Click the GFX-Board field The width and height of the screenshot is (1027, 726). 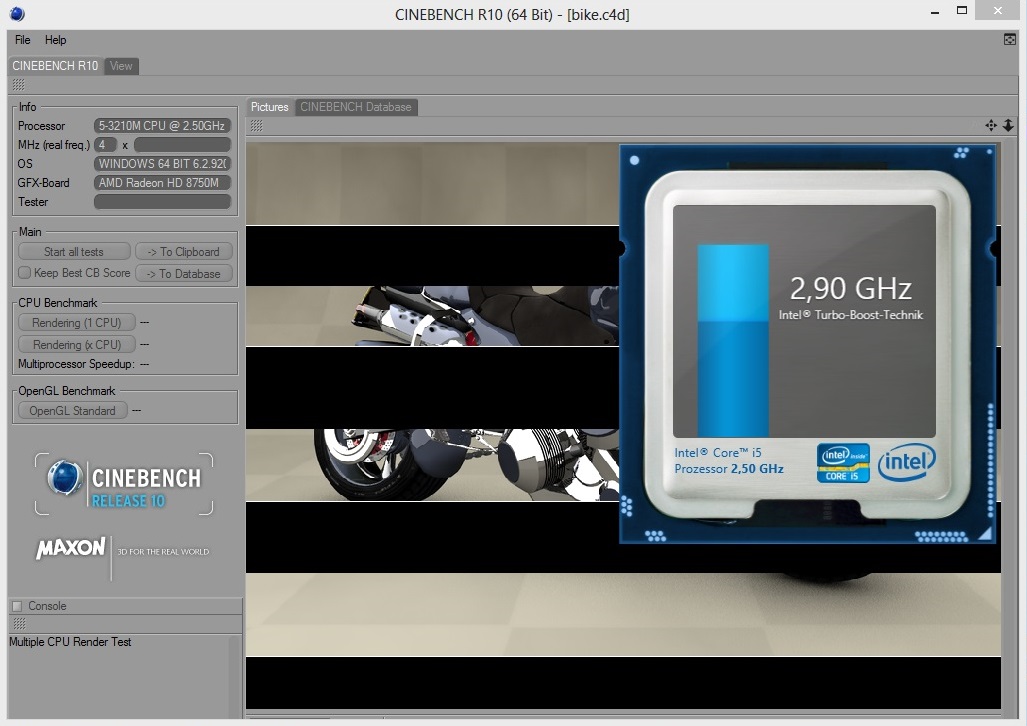coord(162,183)
